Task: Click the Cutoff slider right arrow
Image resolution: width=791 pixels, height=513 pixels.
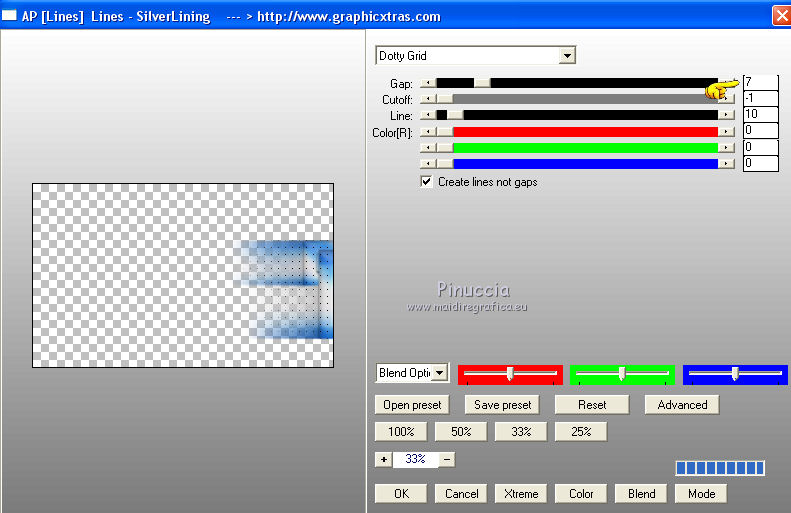Action: tap(726, 99)
